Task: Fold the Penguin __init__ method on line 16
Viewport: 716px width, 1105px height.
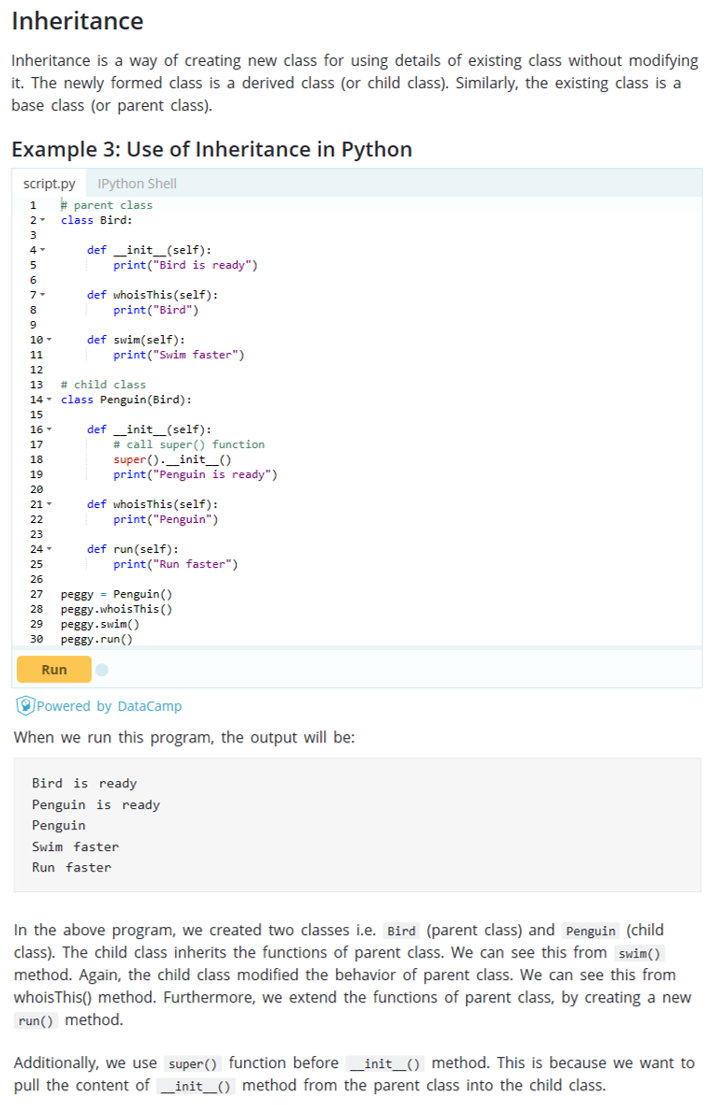Action: [x=49, y=429]
